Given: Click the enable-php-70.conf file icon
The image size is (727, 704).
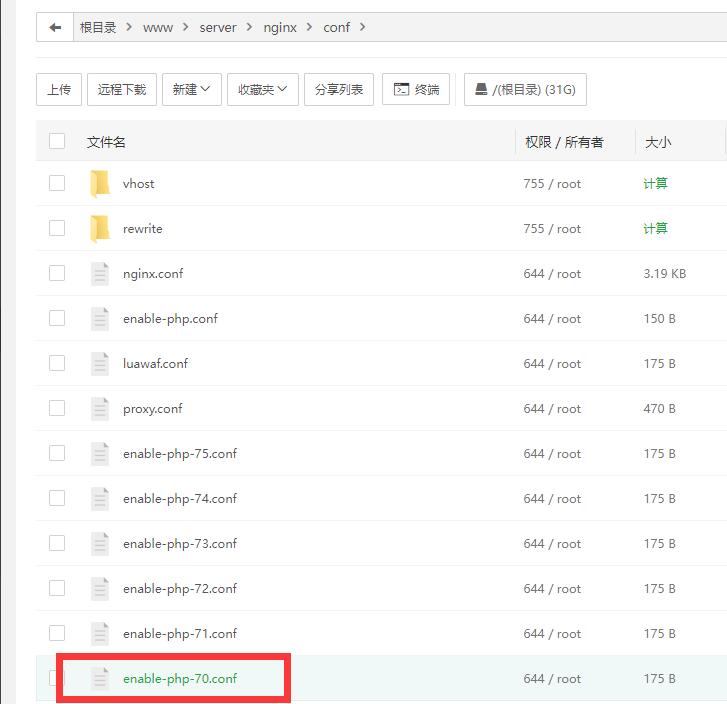Looking at the screenshot, I should pyautogui.click(x=100, y=678).
